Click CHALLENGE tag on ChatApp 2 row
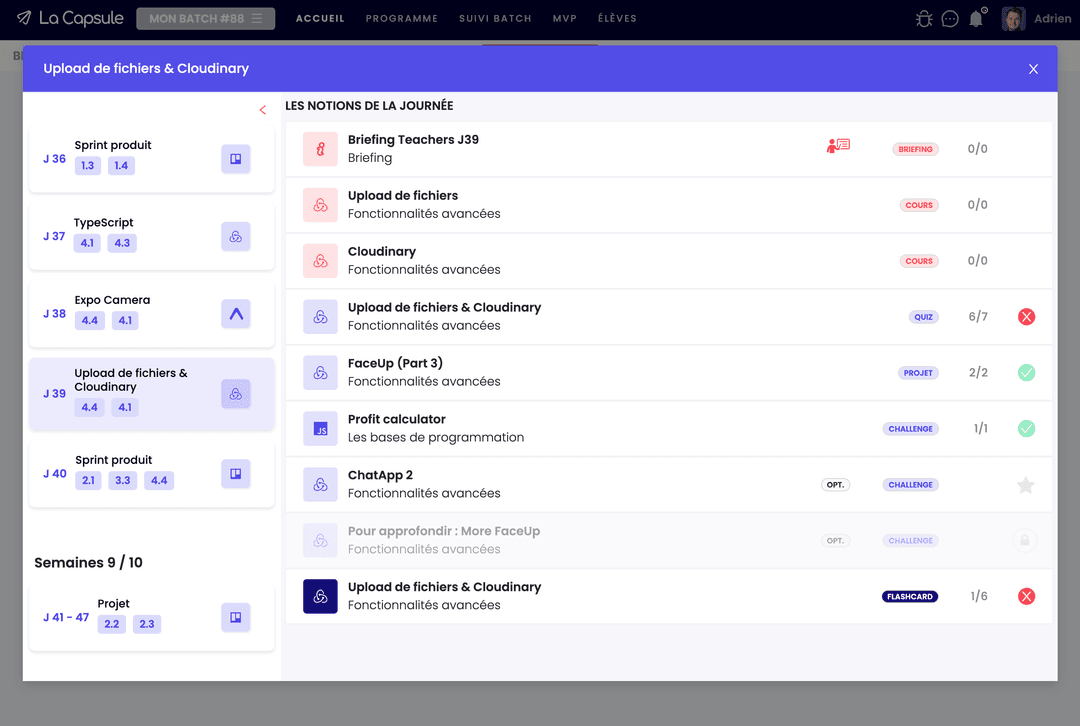This screenshot has height=726, width=1080. tap(911, 485)
